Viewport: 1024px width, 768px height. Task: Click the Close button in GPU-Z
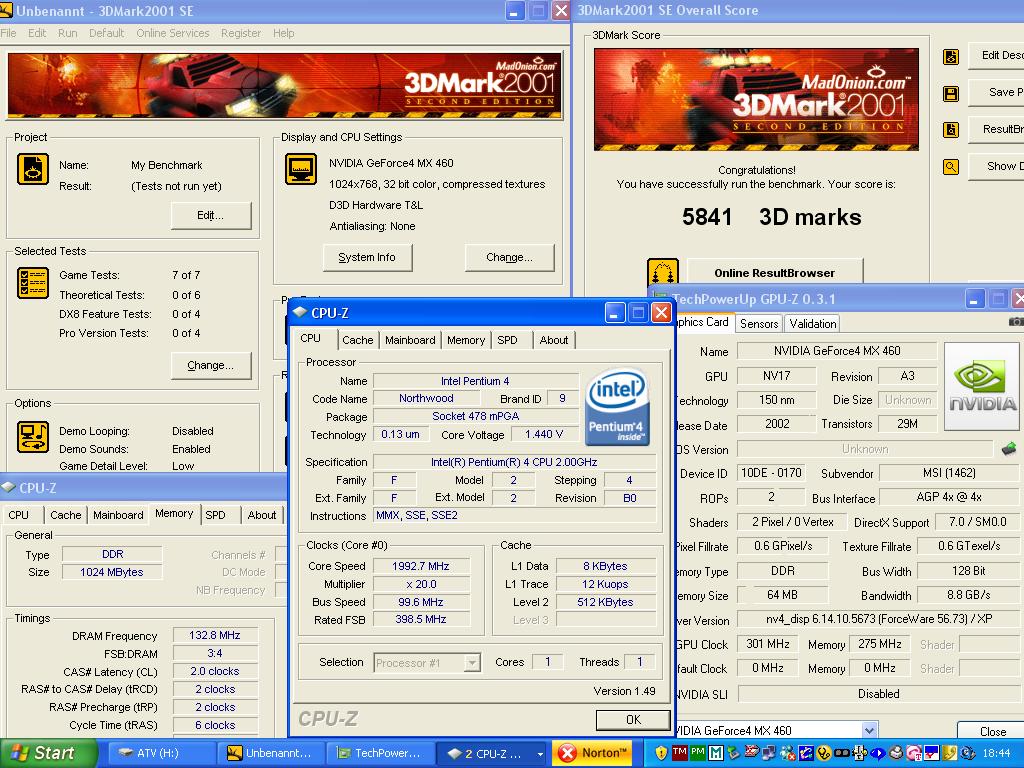tap(993, 731)
